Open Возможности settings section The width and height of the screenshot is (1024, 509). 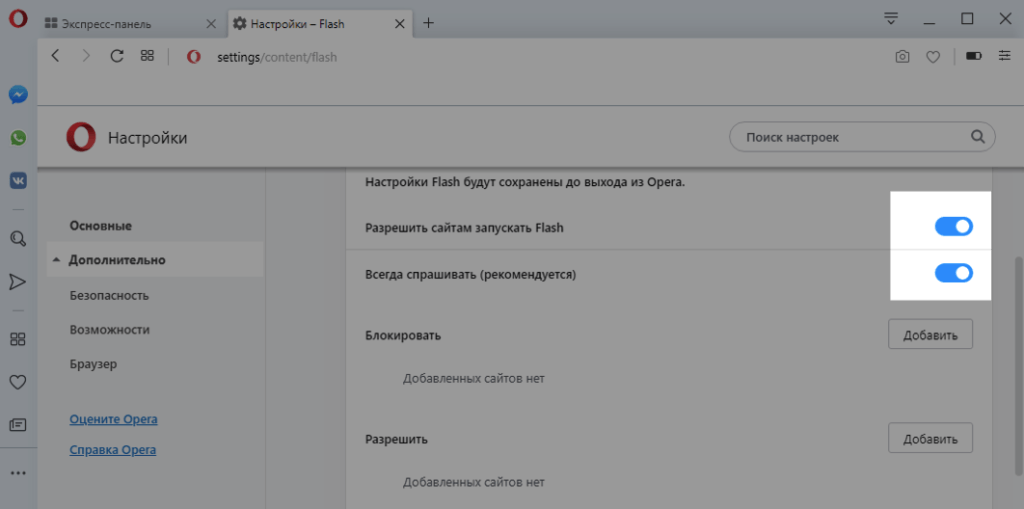pos(109,330)
